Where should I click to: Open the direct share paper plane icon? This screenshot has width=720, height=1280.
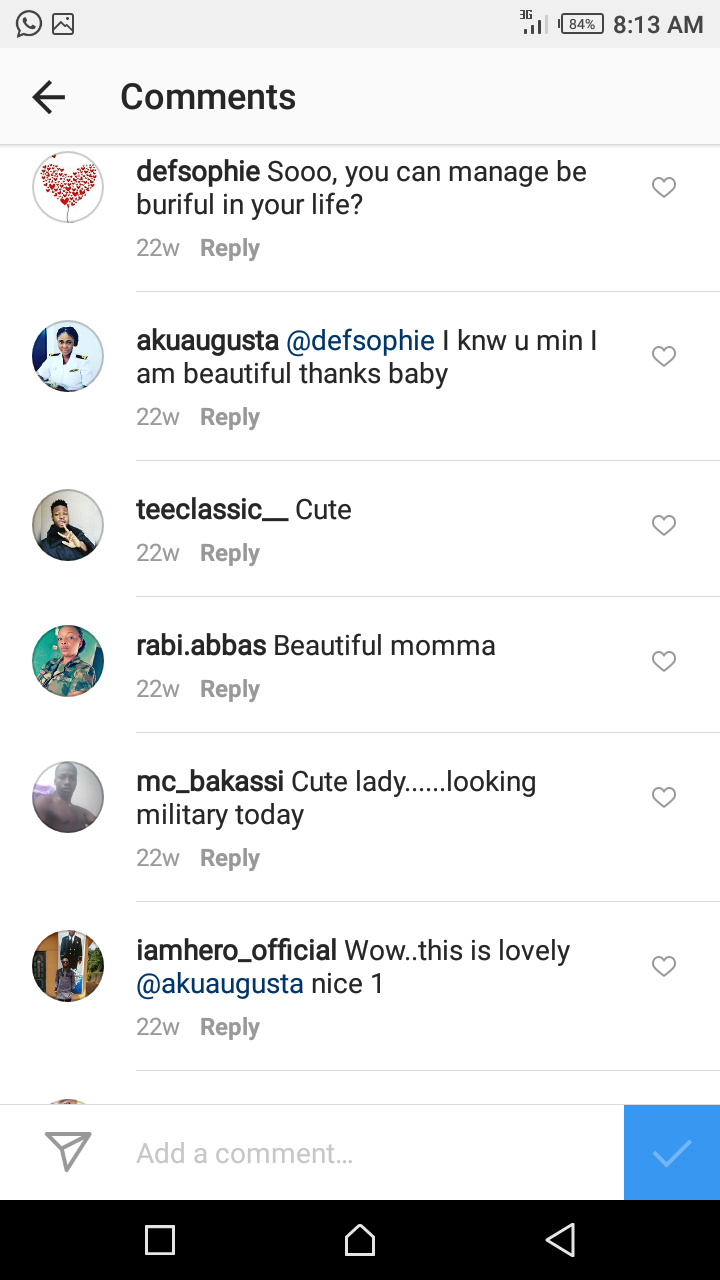click(68, 1152)
